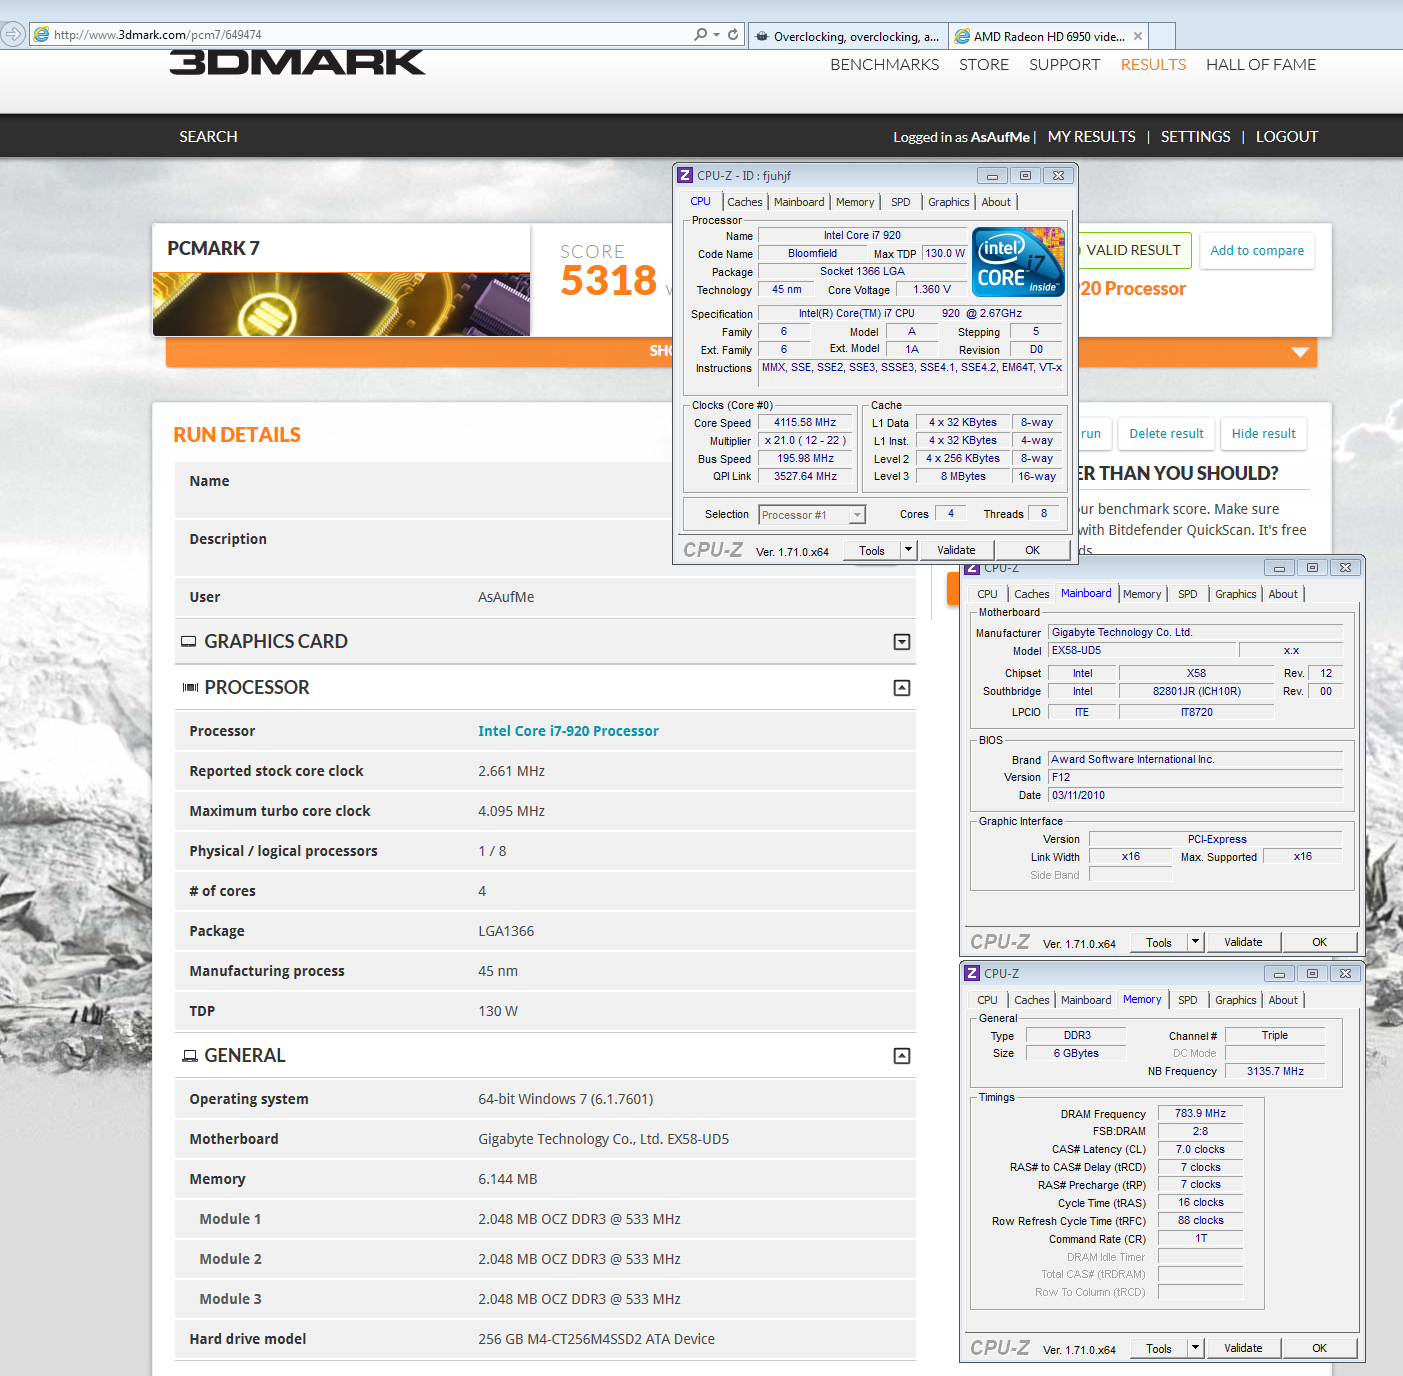The height and width of the screenshot is (1376, 1403).
Task: Click OK in the CPU-Z Memory window
Action: tap(1319, 1348)
